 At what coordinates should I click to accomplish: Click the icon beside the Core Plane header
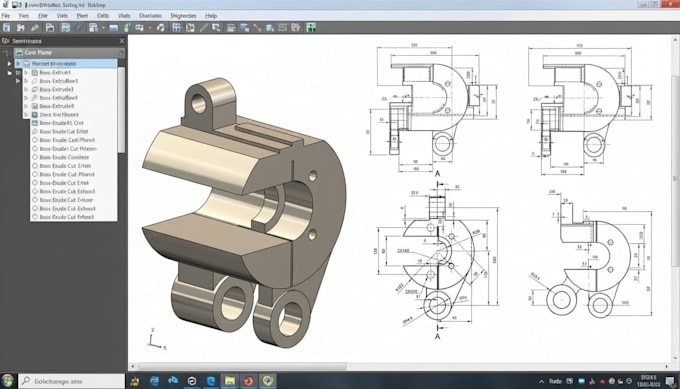[x=19, y=52]
